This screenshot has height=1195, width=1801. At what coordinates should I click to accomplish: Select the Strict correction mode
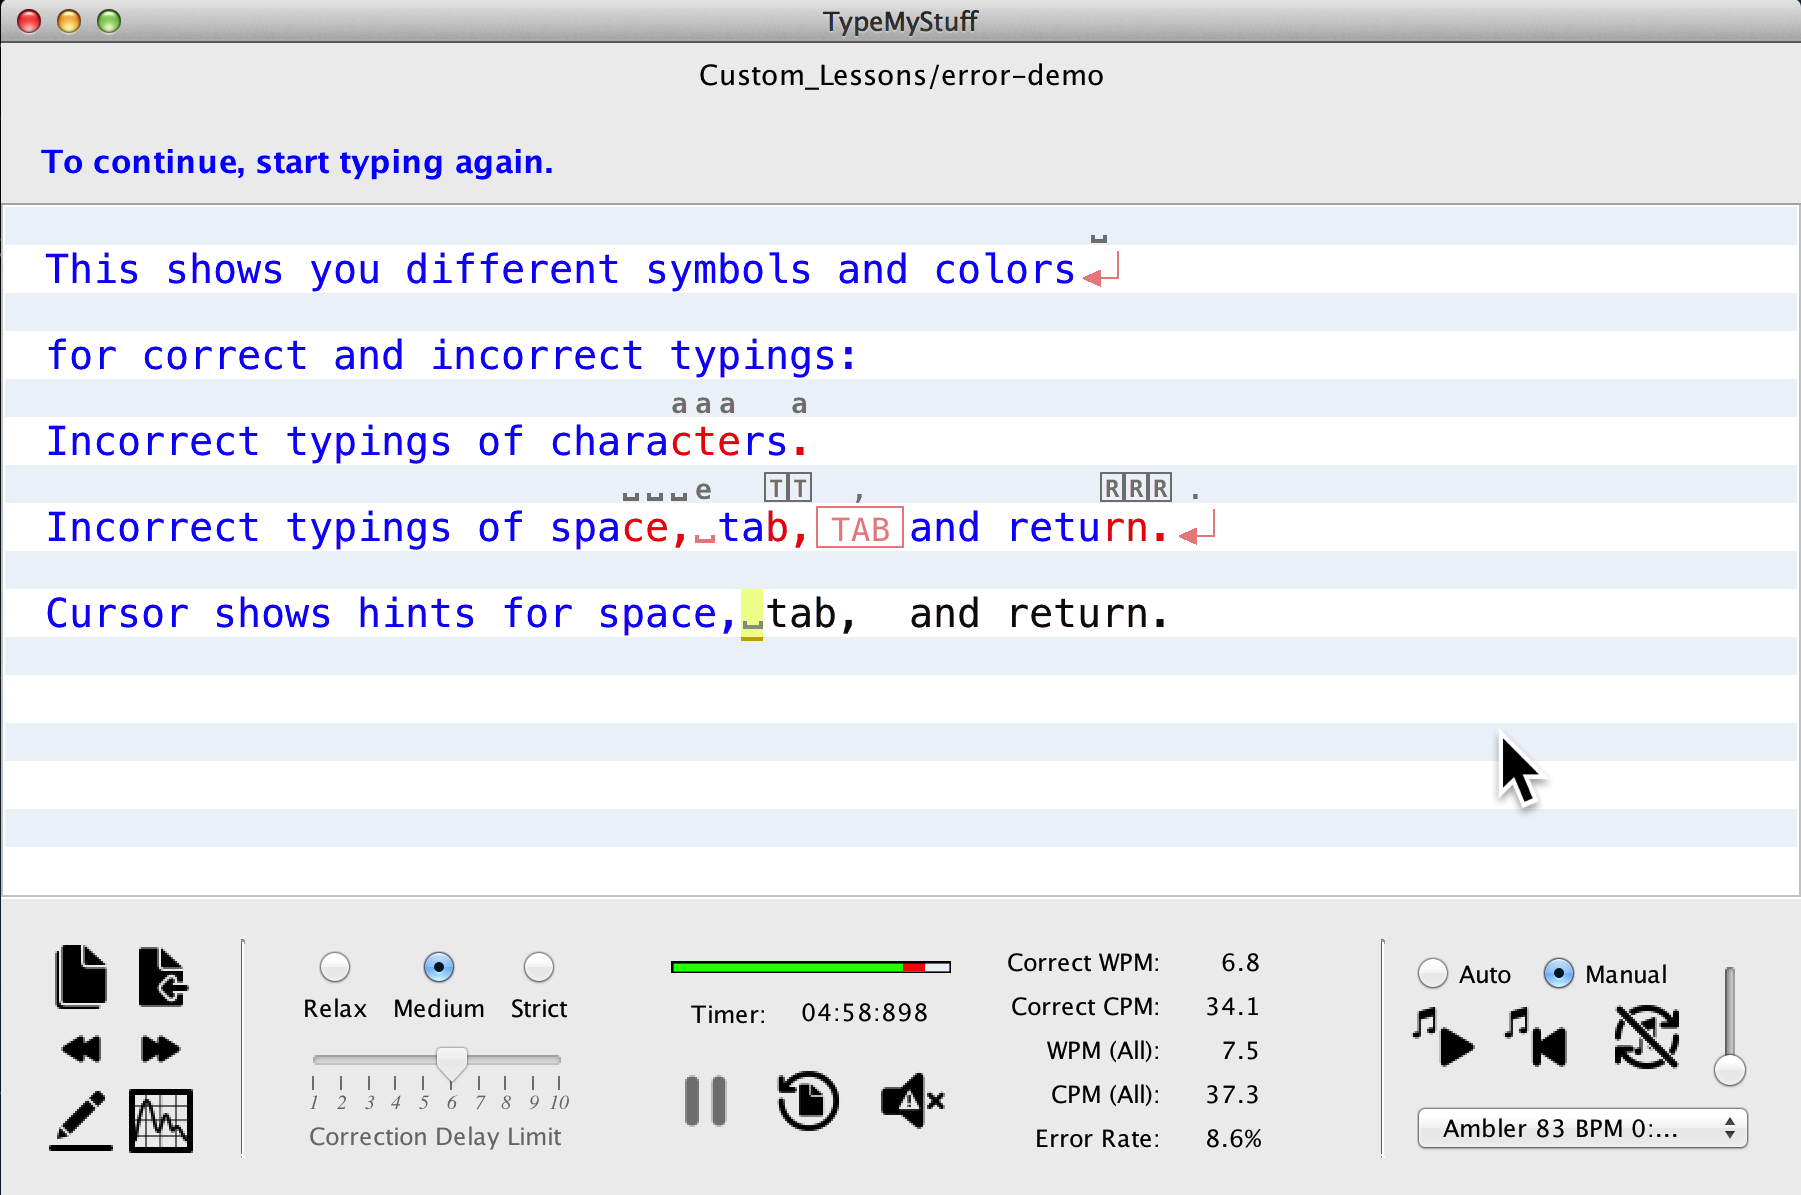tap(539, 967)
